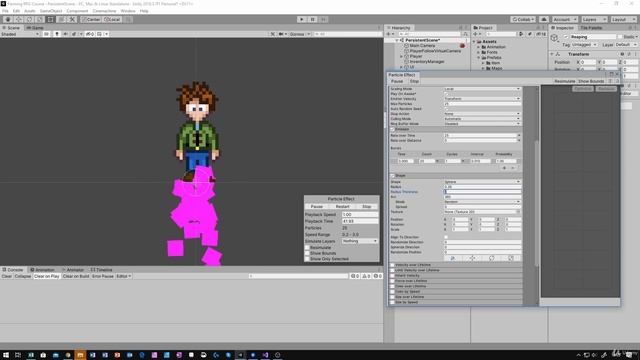Click the cloud services icon

click(x=544, y=19)
